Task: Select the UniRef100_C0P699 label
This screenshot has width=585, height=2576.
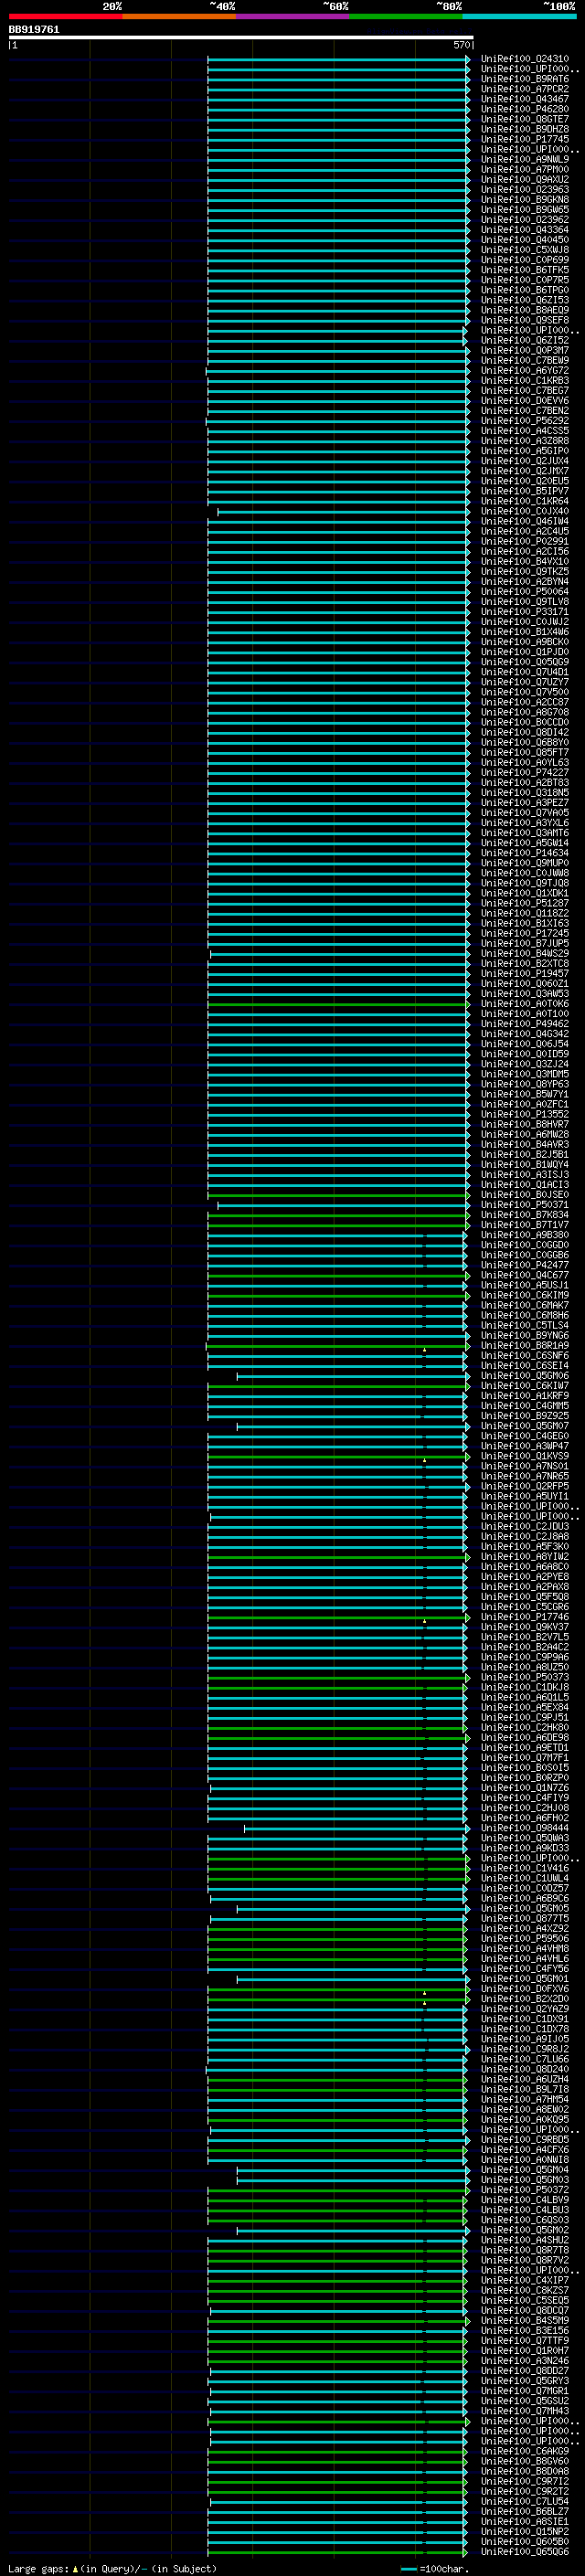Action: (x=525, y=260)
